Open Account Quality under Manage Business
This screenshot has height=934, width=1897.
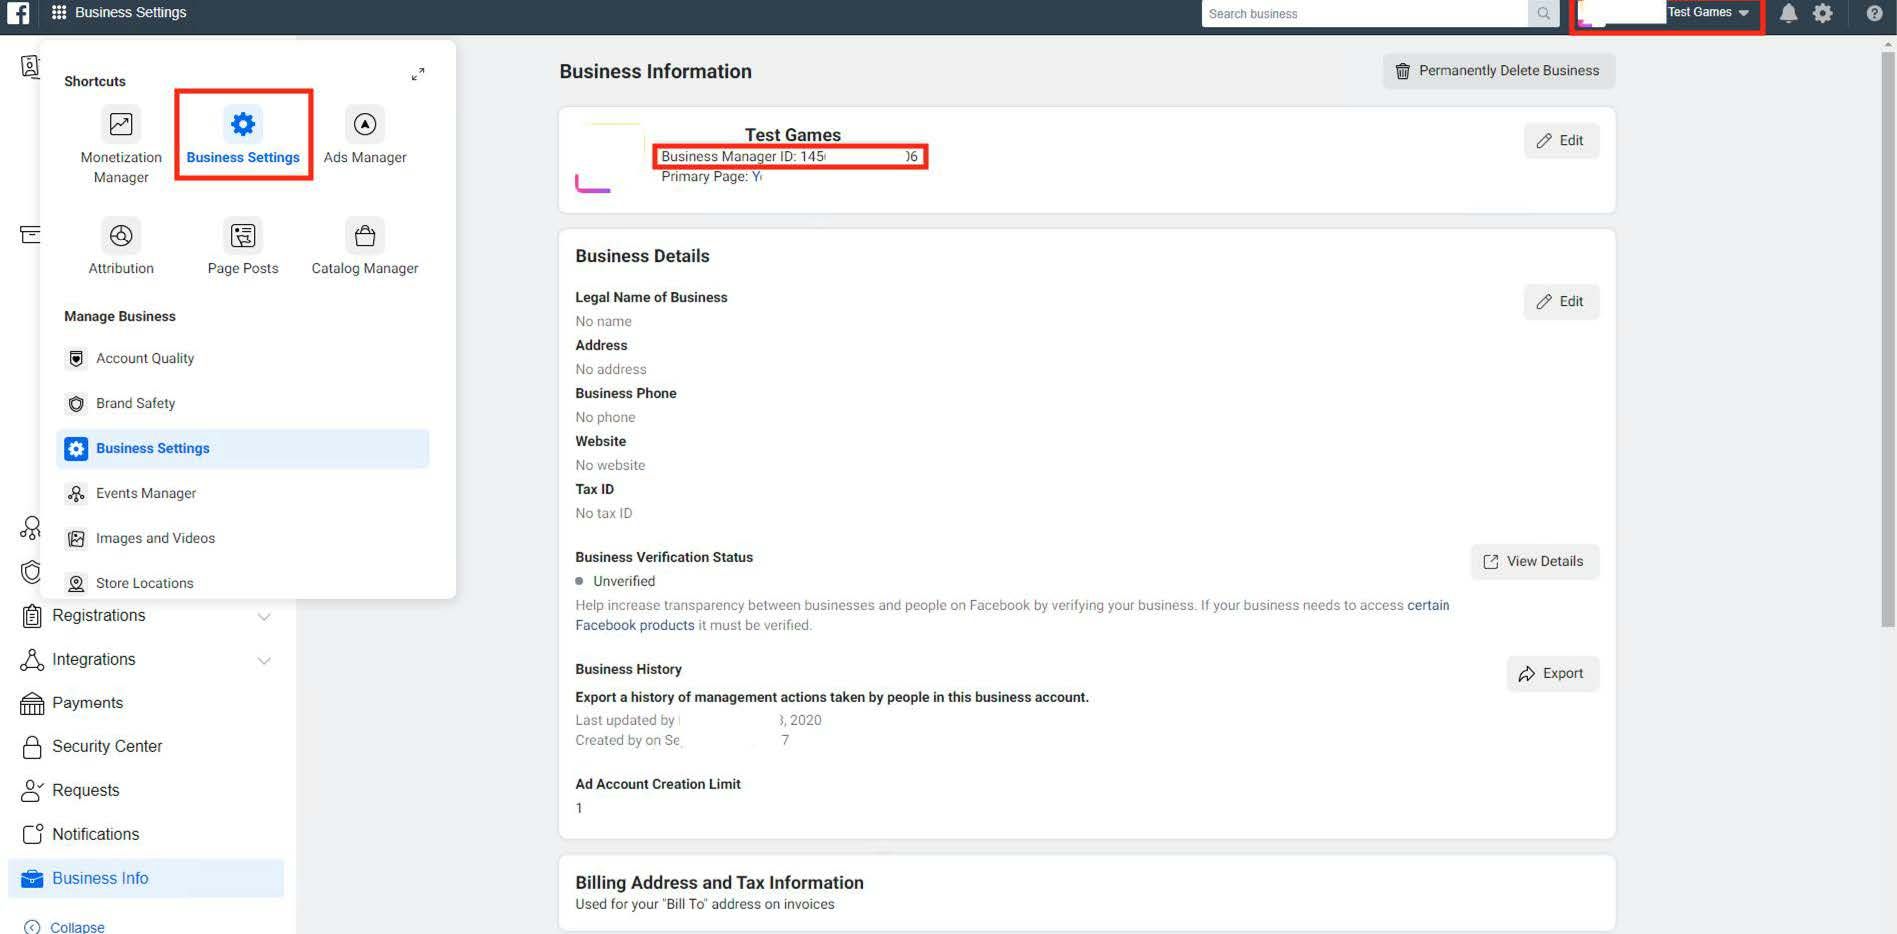pyautogui.click(x=145, y=358)
